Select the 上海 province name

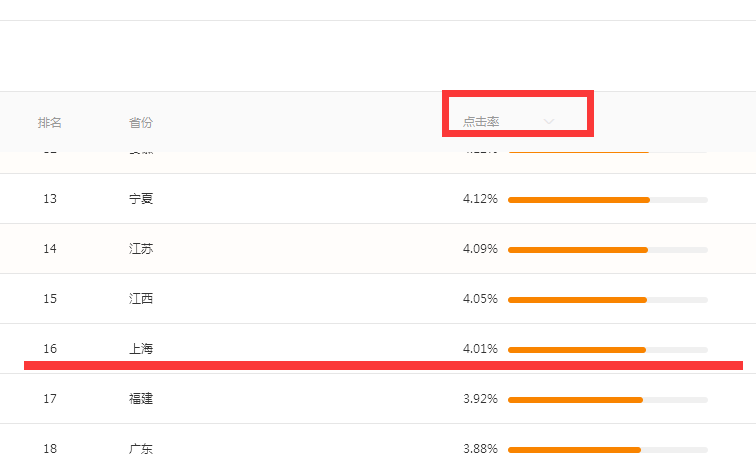[x=141, y=349]
